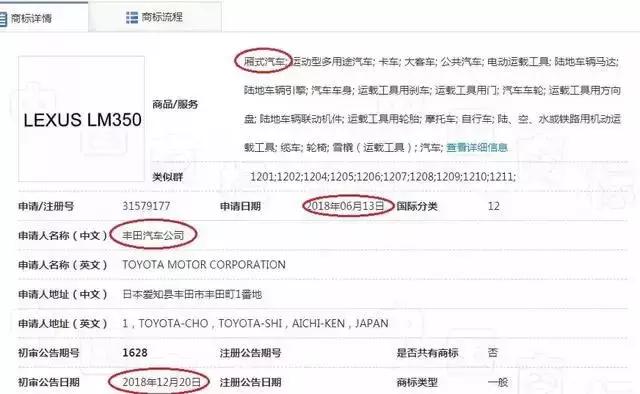Select the 国际分类 value 12
Viewport: 640px width, 394px height.
(x=493, y=206)
